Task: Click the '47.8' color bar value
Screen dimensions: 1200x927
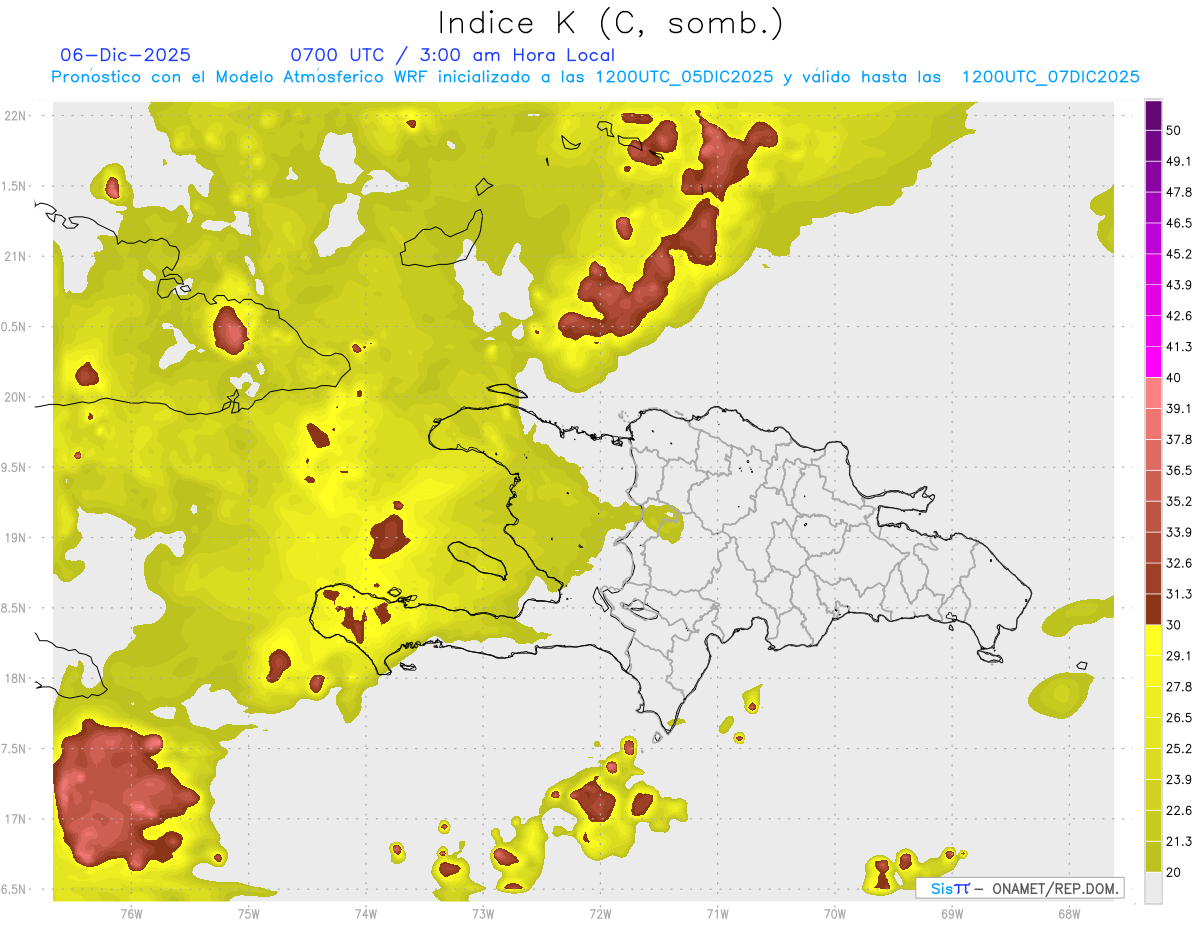Action: coord(1179,192)
